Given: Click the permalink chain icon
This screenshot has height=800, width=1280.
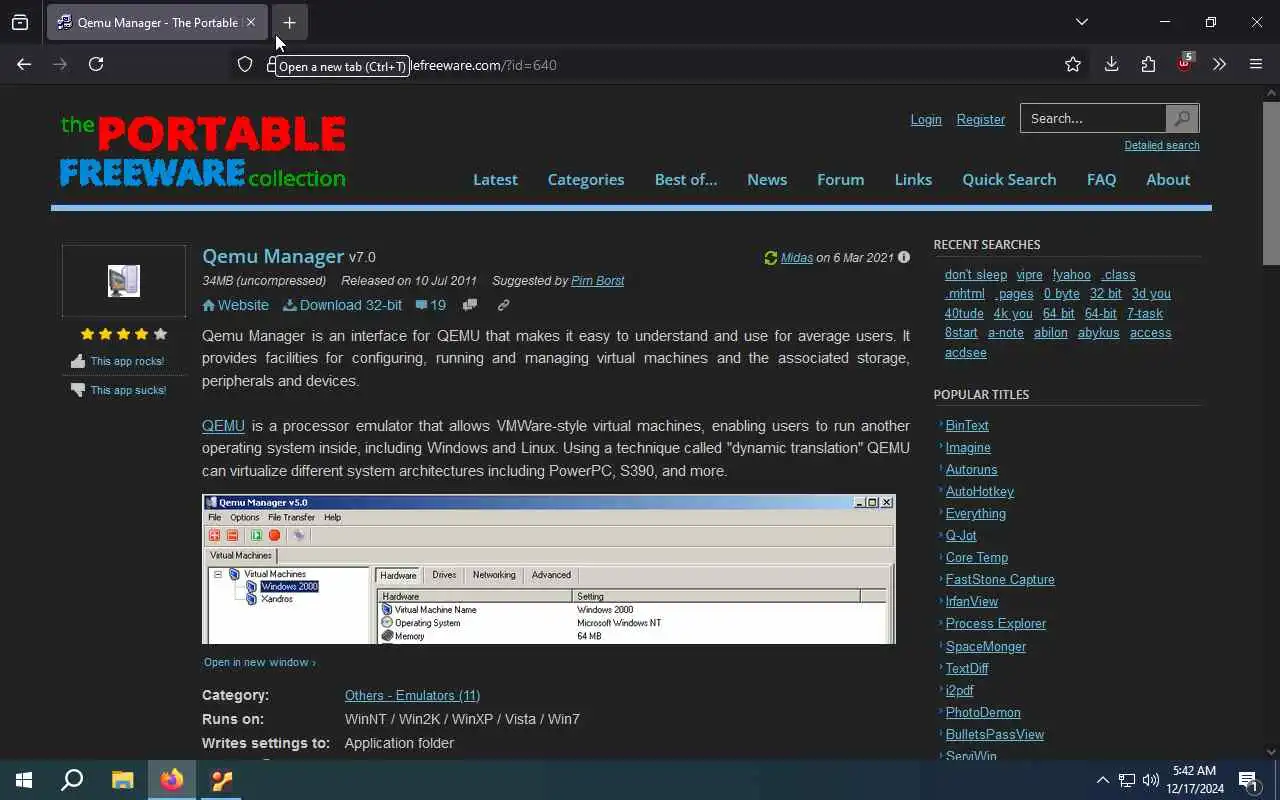Looking at the screenshot, I should point(503,305).
